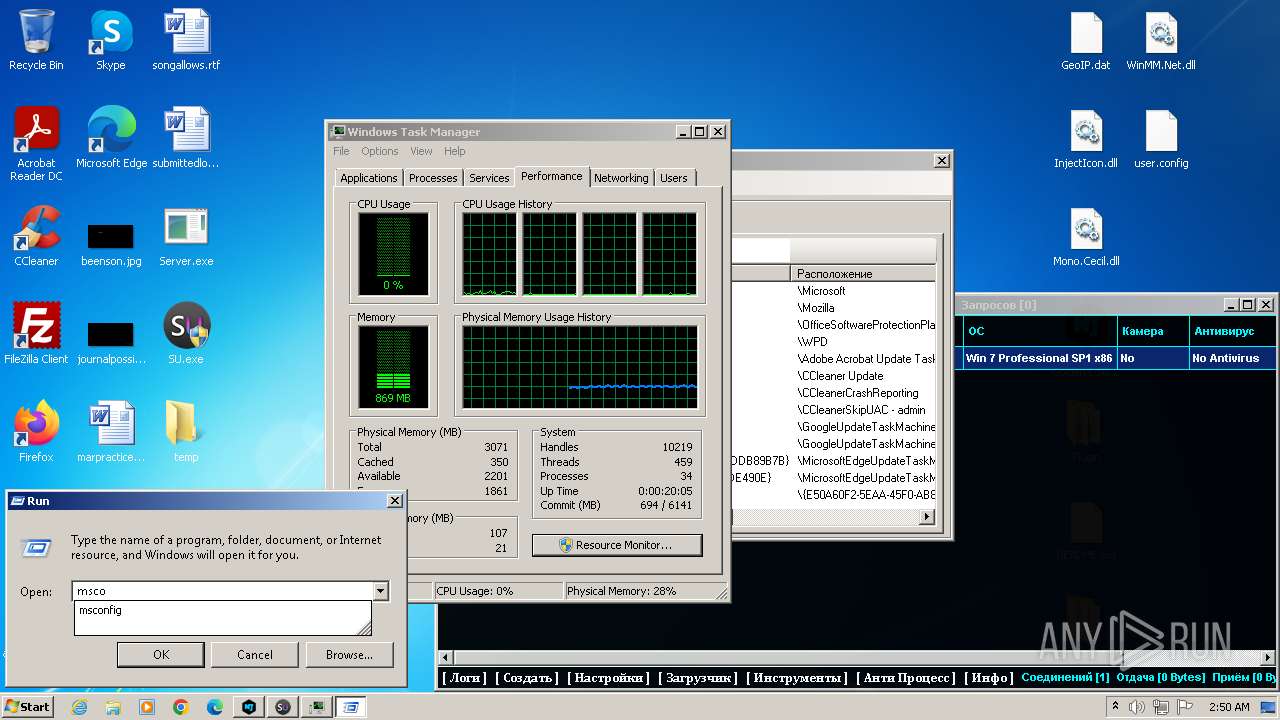Open the Action Center flag icon
The width and height of the screenshot is (1280, 720).
coord(1186,707)
